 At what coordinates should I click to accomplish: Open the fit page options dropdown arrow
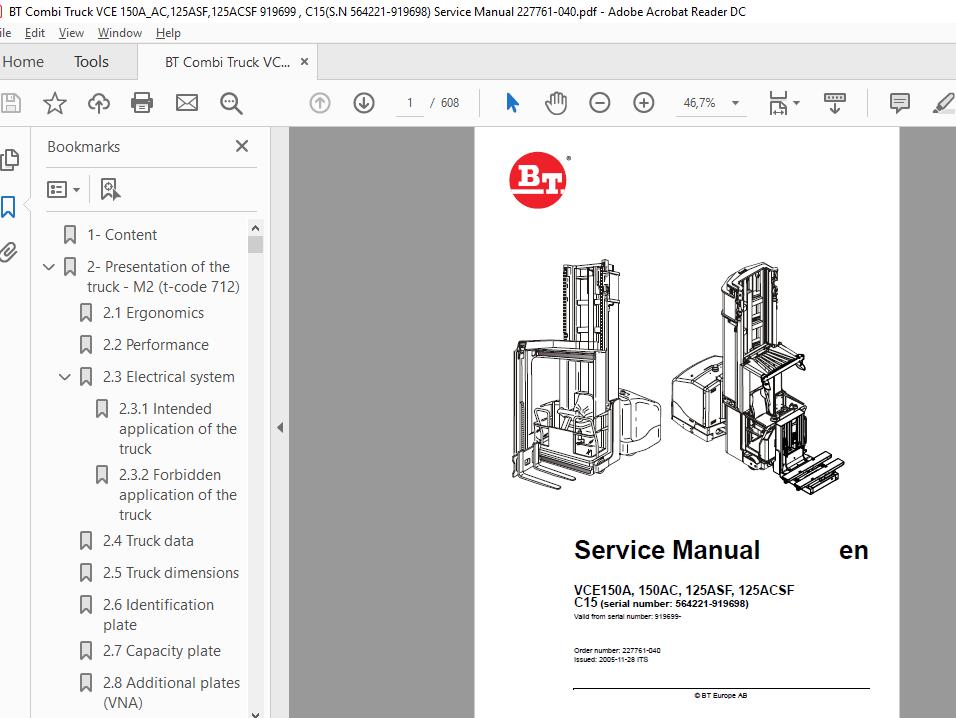[796, 103]
